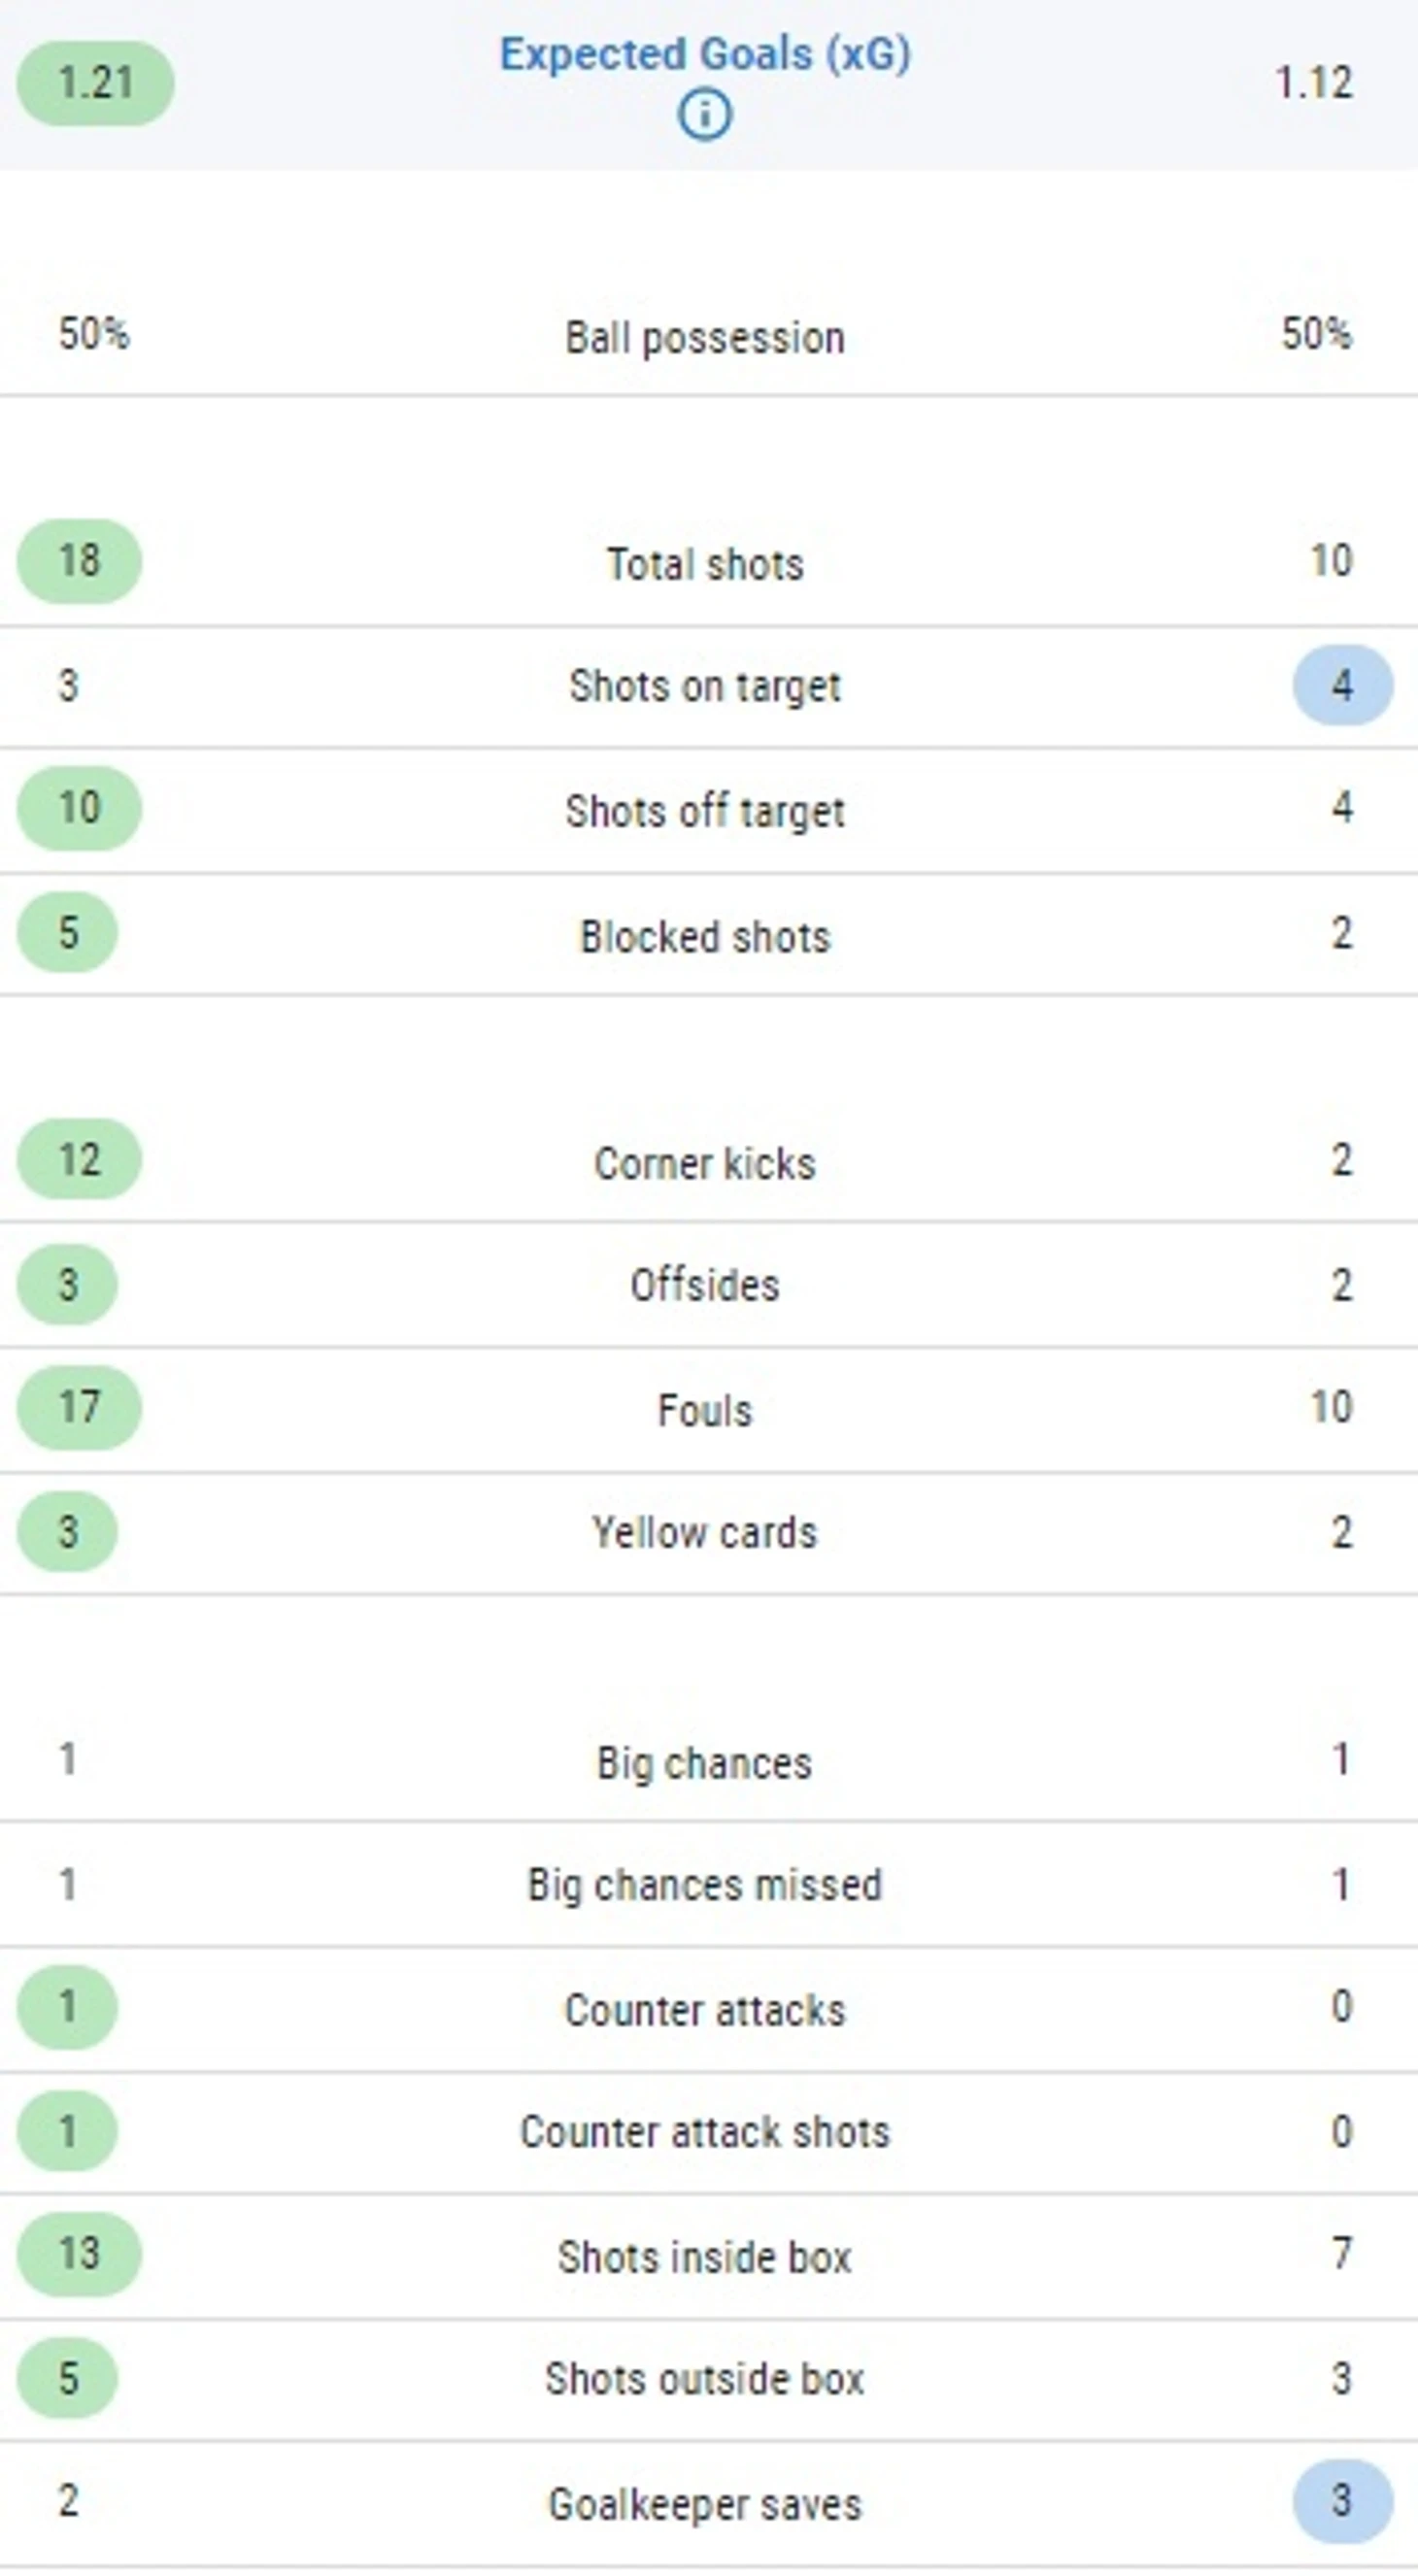1418x2576 pixels.
Task: Select the Shots off target label
Action: [x=705, y=811]
